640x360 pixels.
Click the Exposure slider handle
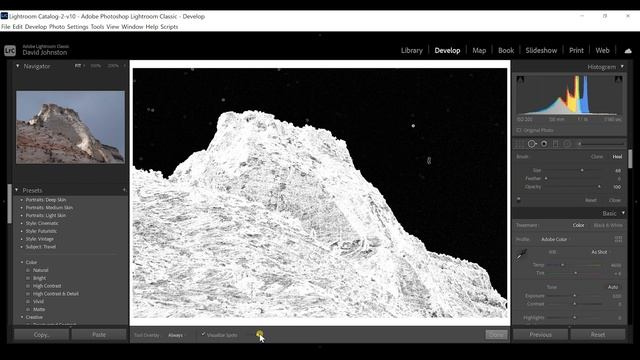click(x=575, y=296)
